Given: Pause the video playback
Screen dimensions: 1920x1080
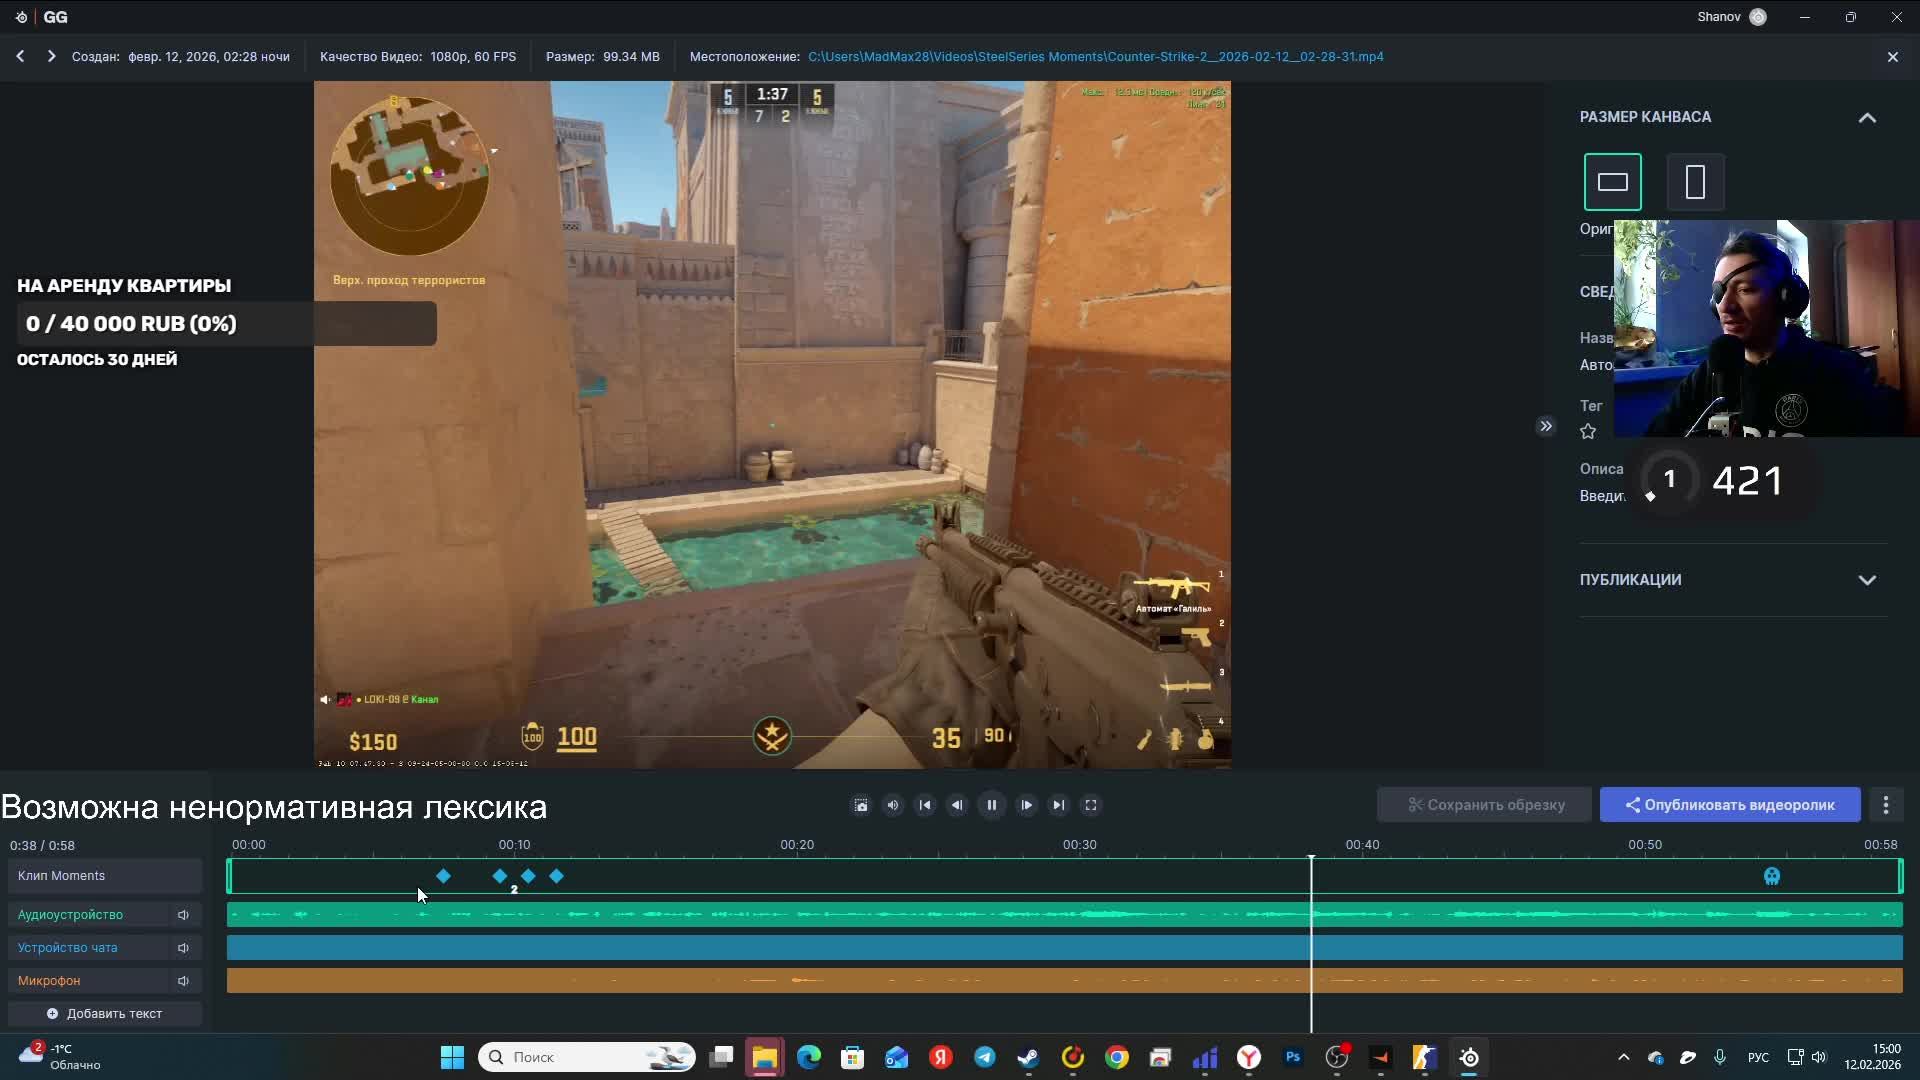Looking at the screenshot, I should (x=991, y=805).
